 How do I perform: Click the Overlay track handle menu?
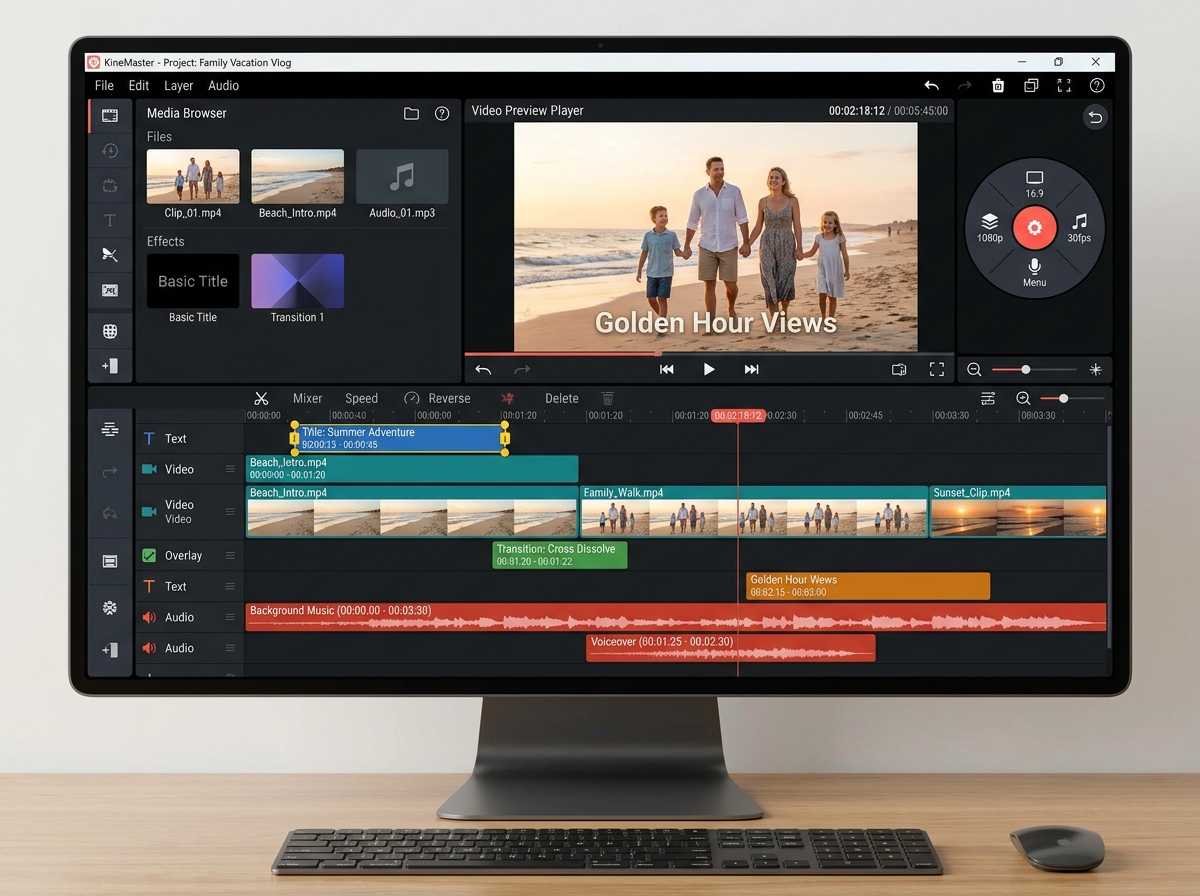coord(230,556)
